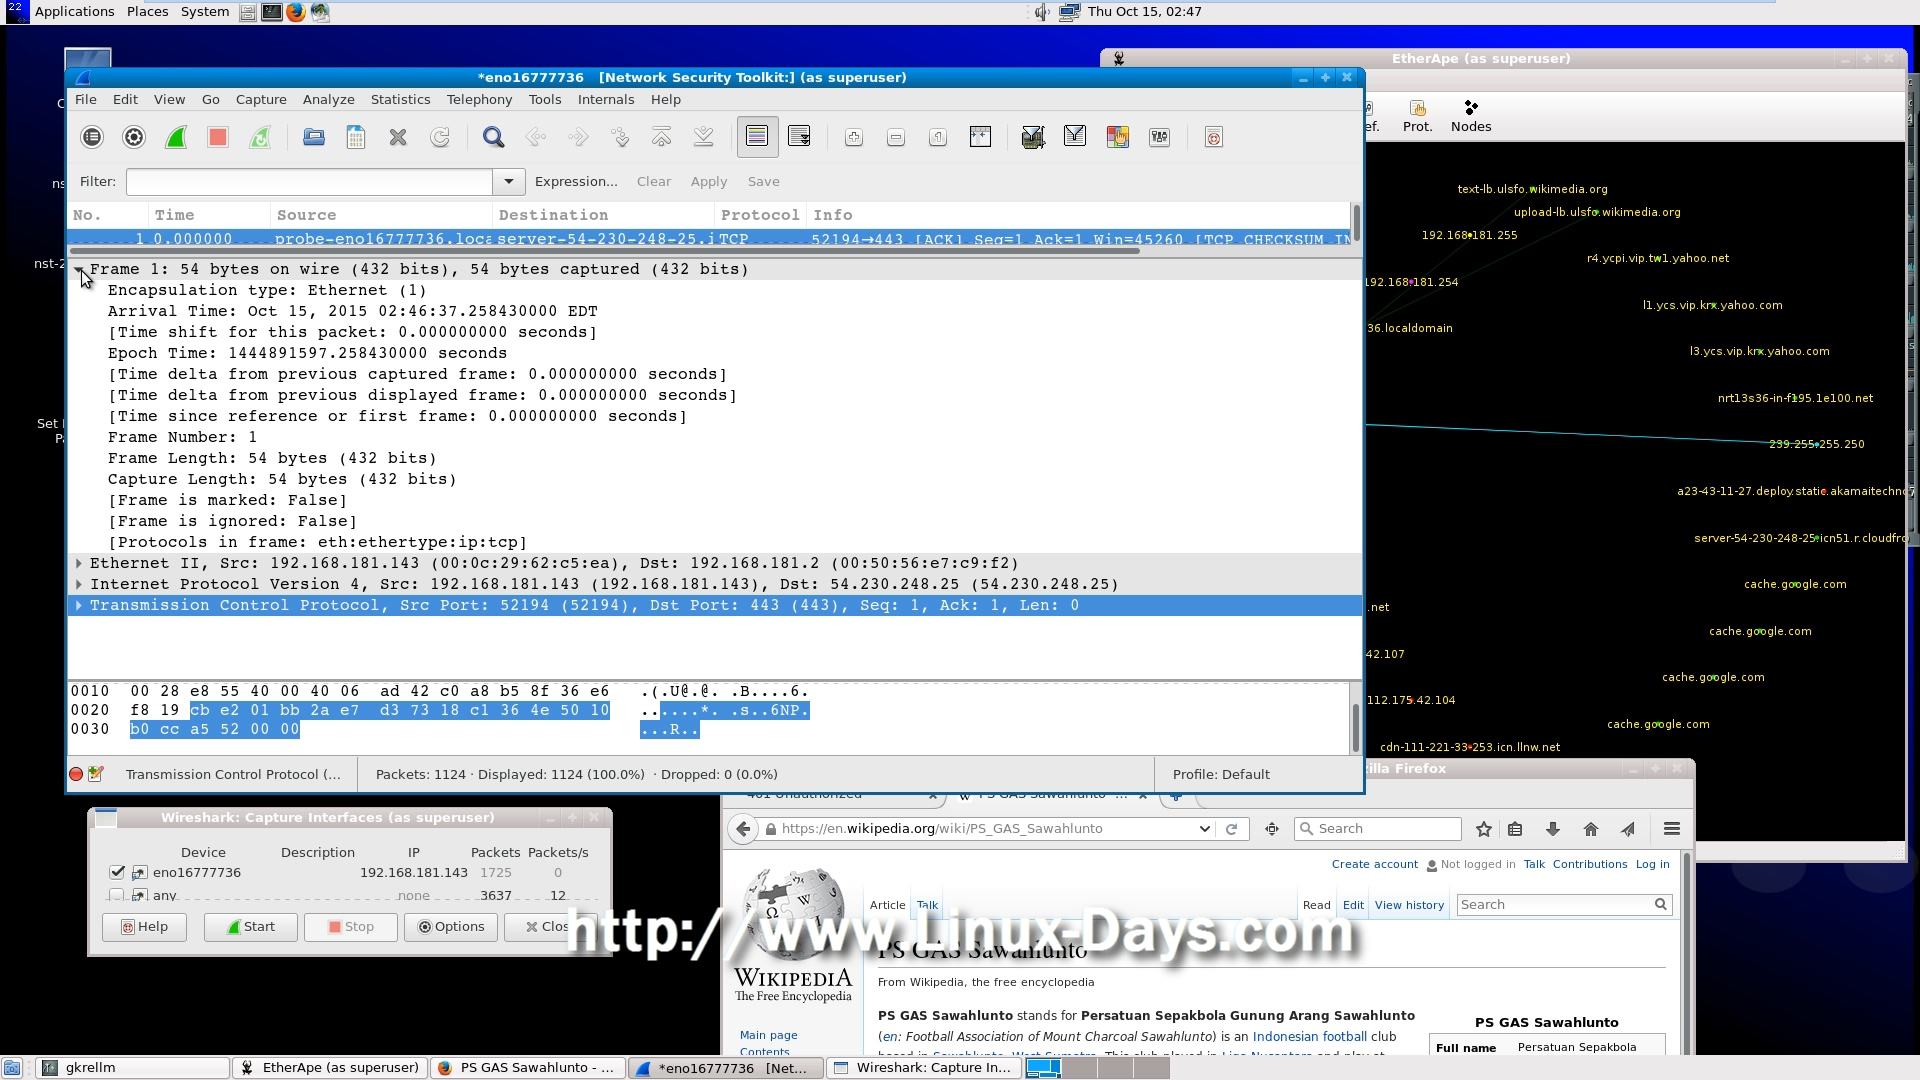The image size is (1920, 1080).
Task: Open the Wireshark File menu
Action: (x=86, y=99)
